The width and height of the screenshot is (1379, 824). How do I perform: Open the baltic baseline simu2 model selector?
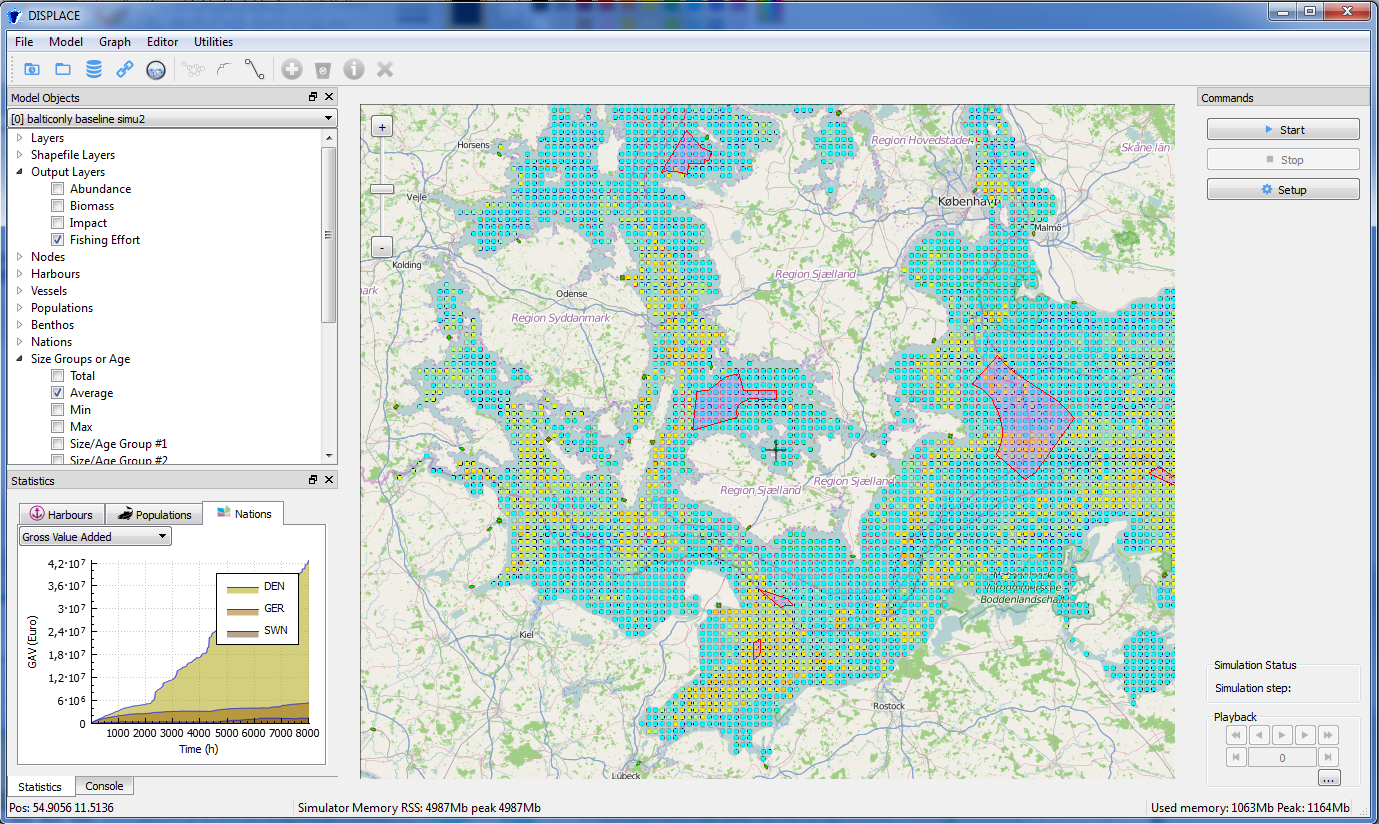pos(172,118)
